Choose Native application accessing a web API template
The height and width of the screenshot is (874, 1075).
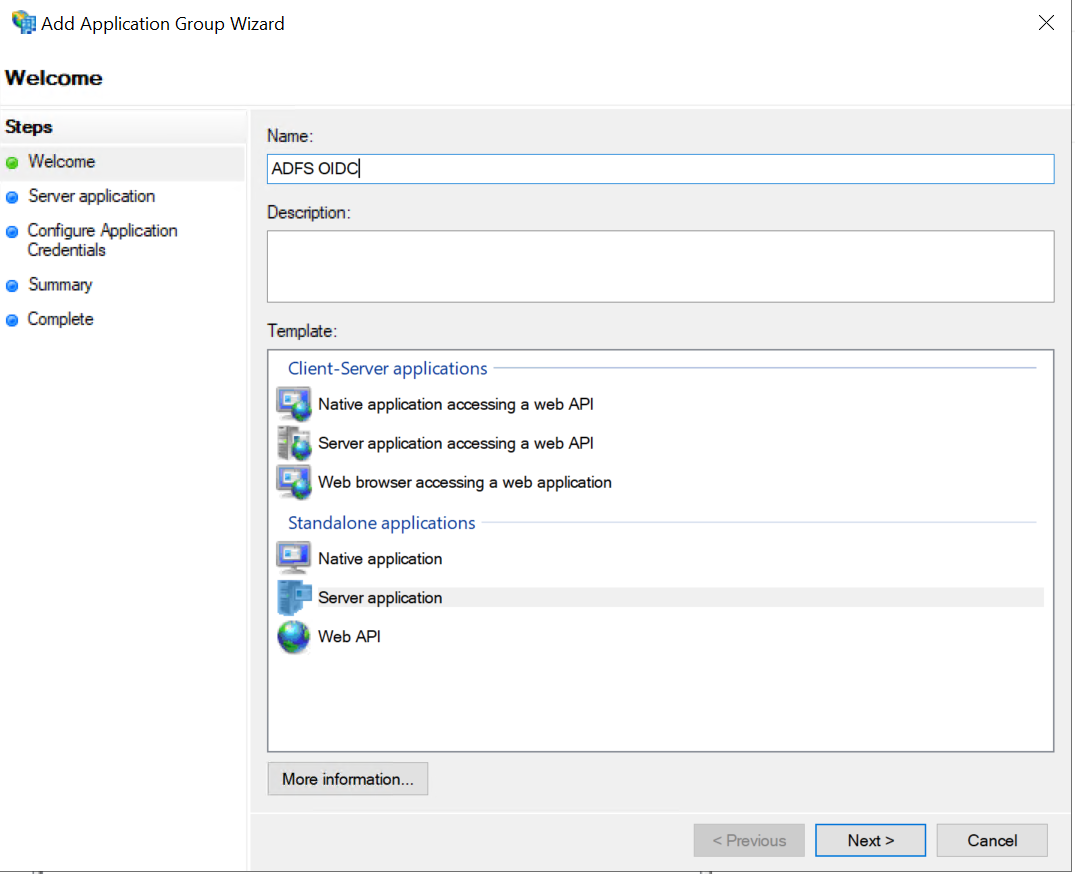pos(455,404)
